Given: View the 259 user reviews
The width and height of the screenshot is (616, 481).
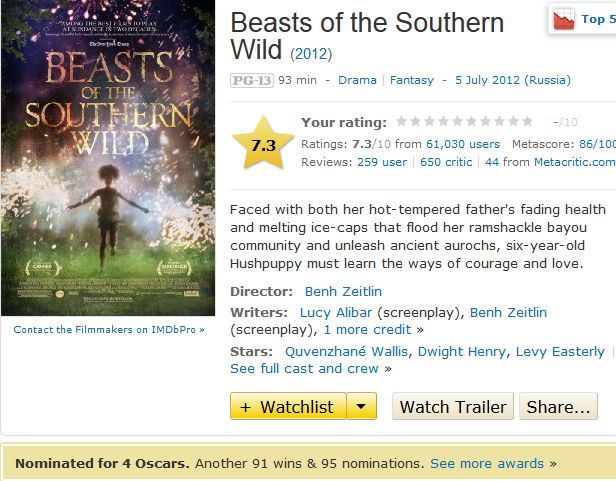Looking at the screenshot, I should tap(382, 162).
